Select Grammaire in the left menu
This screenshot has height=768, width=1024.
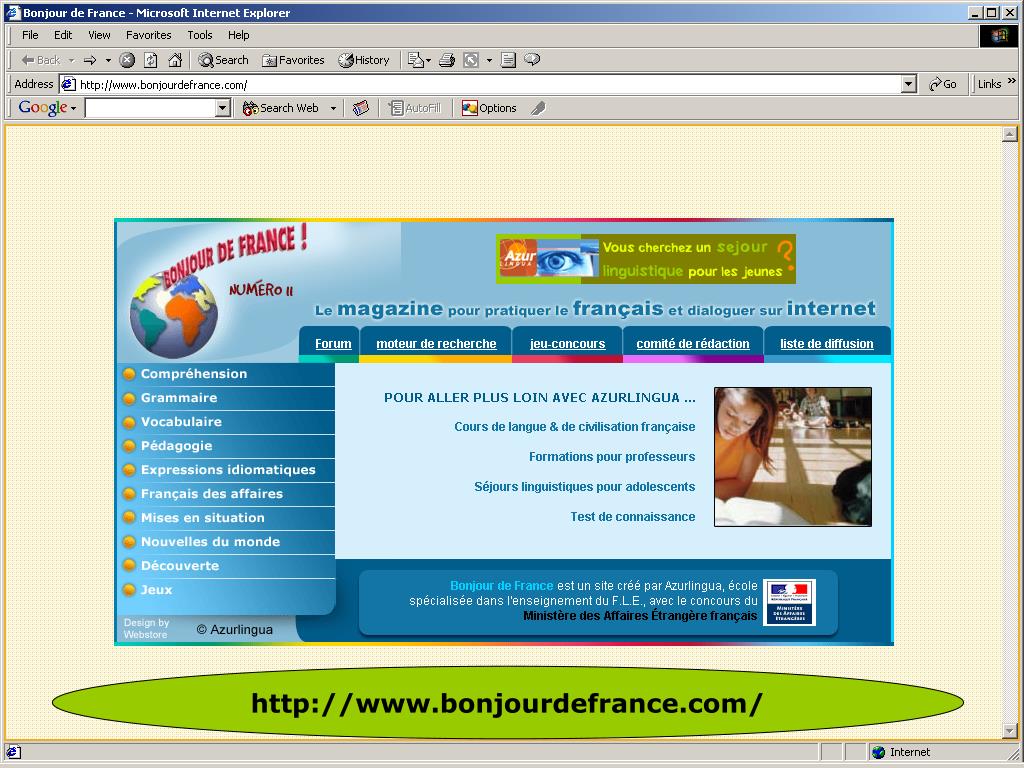pos(226,398)
